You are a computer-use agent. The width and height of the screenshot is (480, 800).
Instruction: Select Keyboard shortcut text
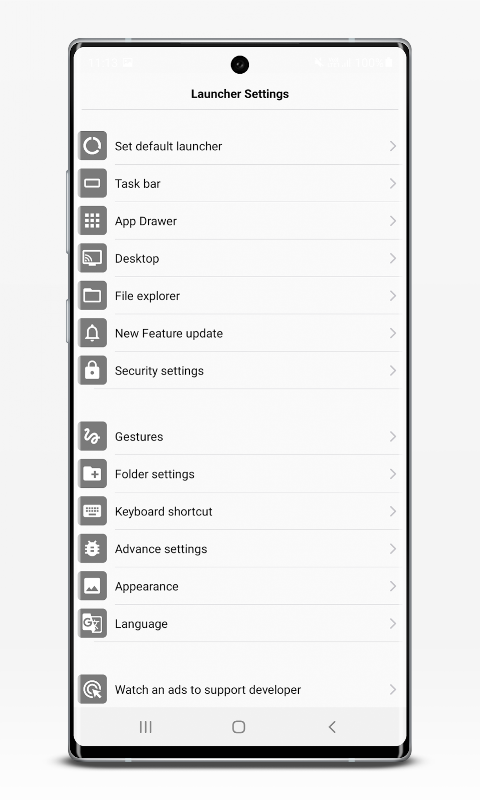164,512
